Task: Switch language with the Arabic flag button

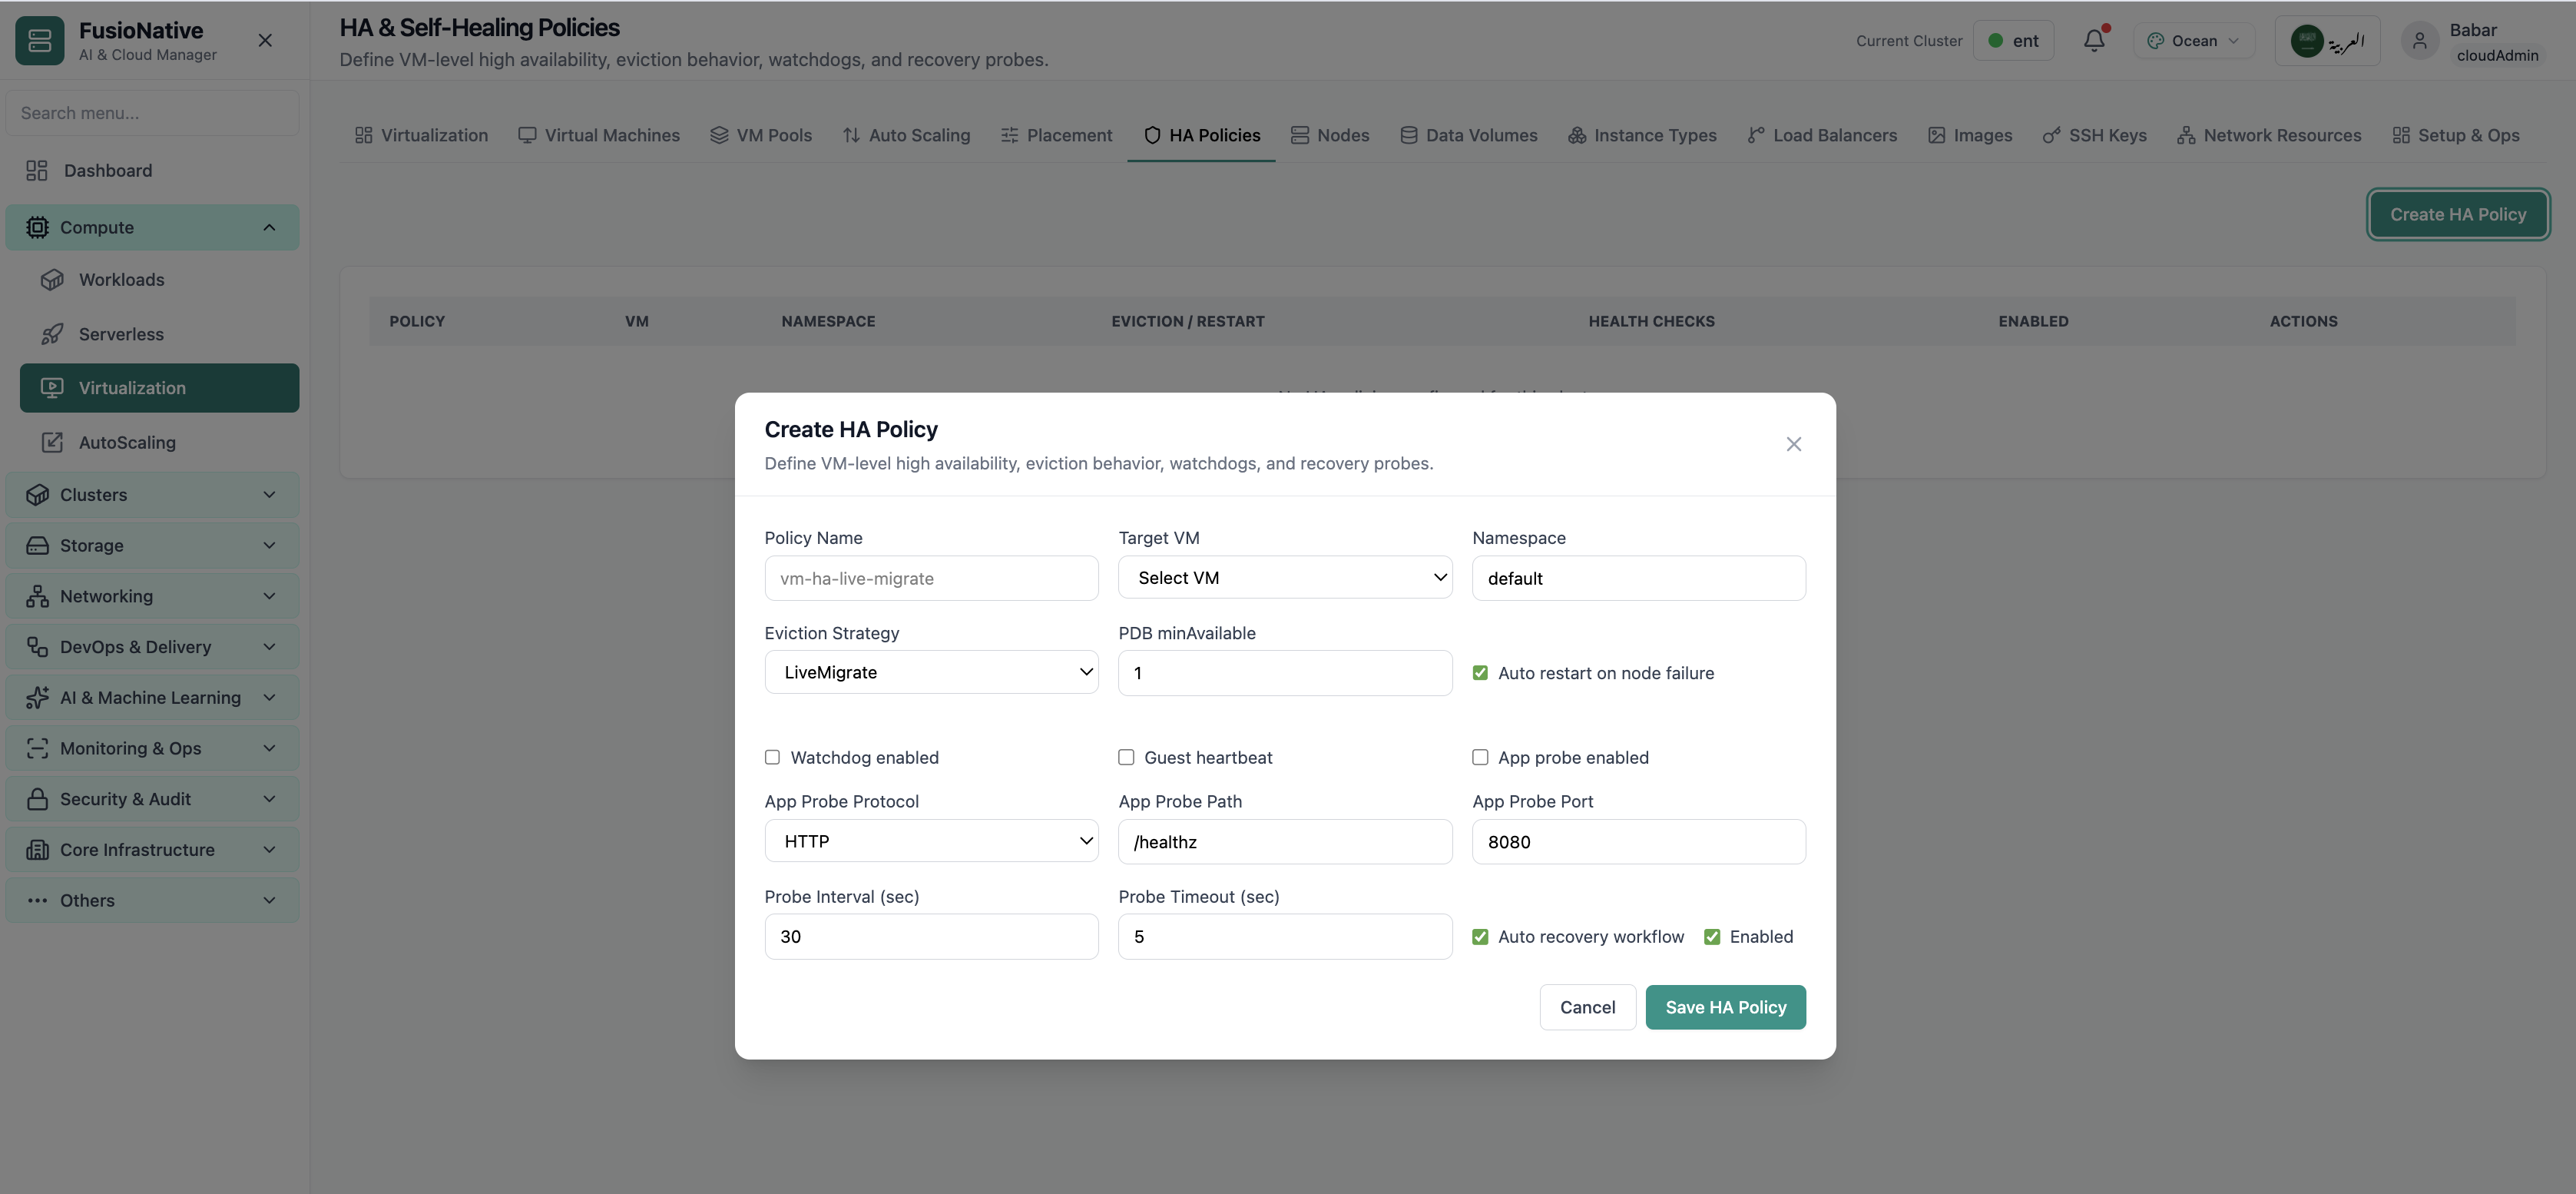Action: point(2327,41)
